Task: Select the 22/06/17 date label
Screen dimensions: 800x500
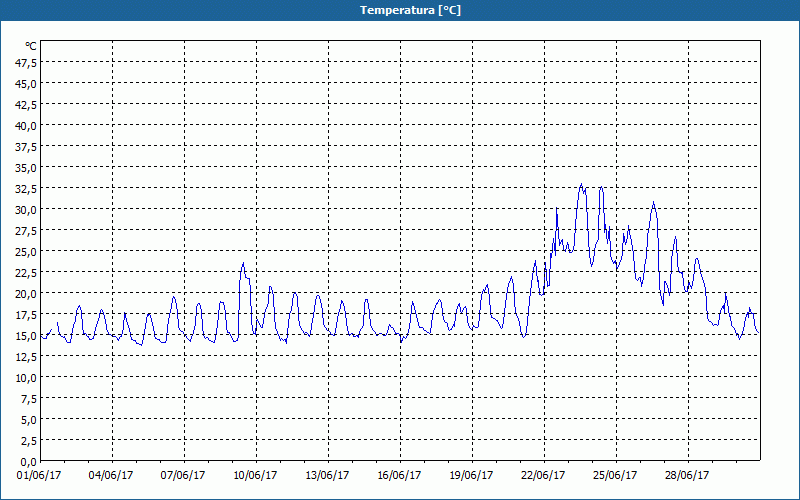Action: 543,476
